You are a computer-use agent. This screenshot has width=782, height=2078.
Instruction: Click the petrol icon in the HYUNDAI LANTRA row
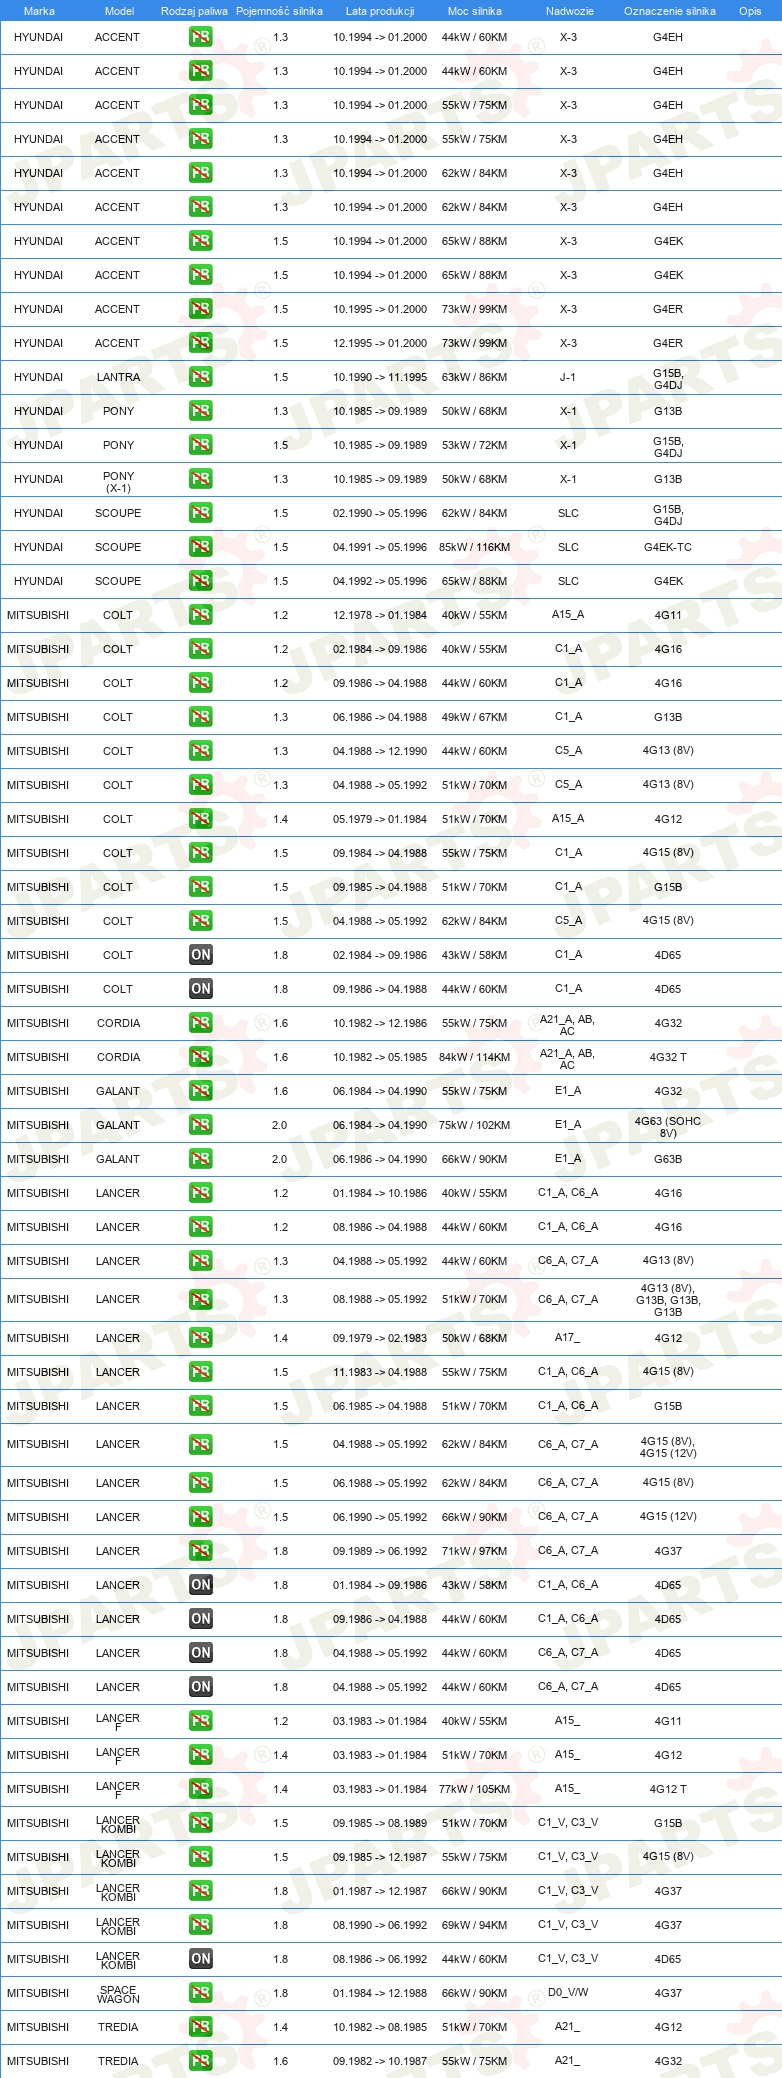point(200,377)
